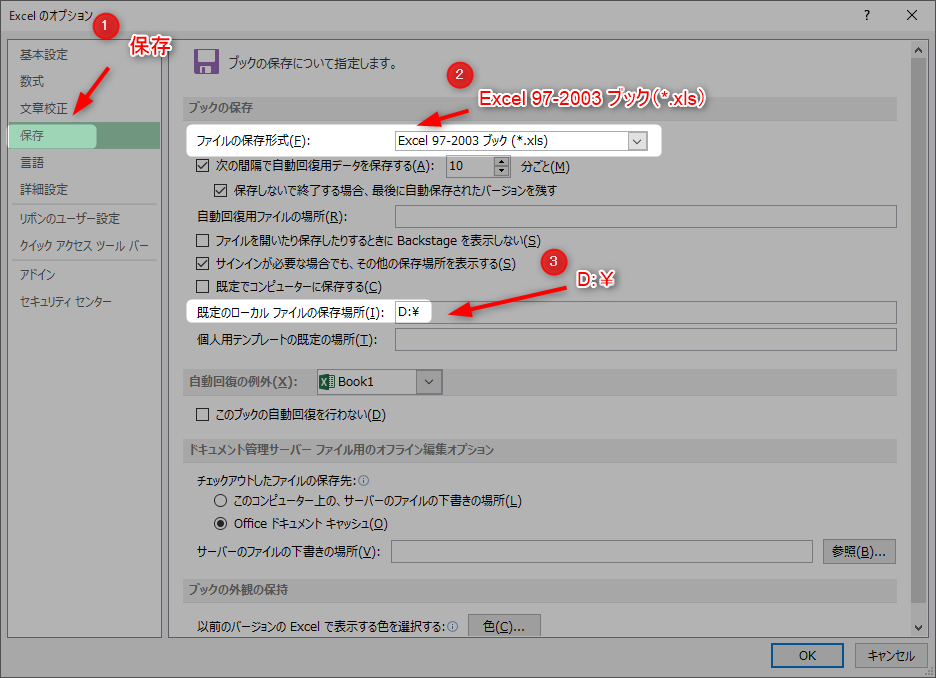Click 個人用テンプレートの既定の場所 field
The height and width of the screenshot is (678, 936).
(645, 340)
